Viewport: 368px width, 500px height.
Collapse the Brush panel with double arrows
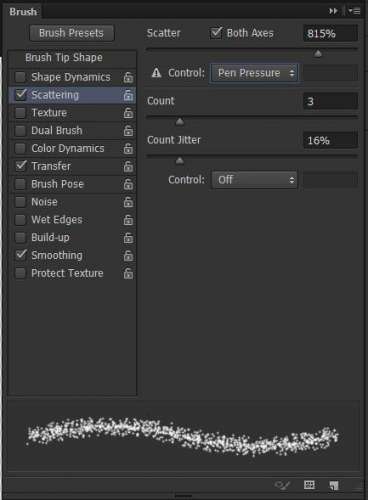tap(333, 11)
